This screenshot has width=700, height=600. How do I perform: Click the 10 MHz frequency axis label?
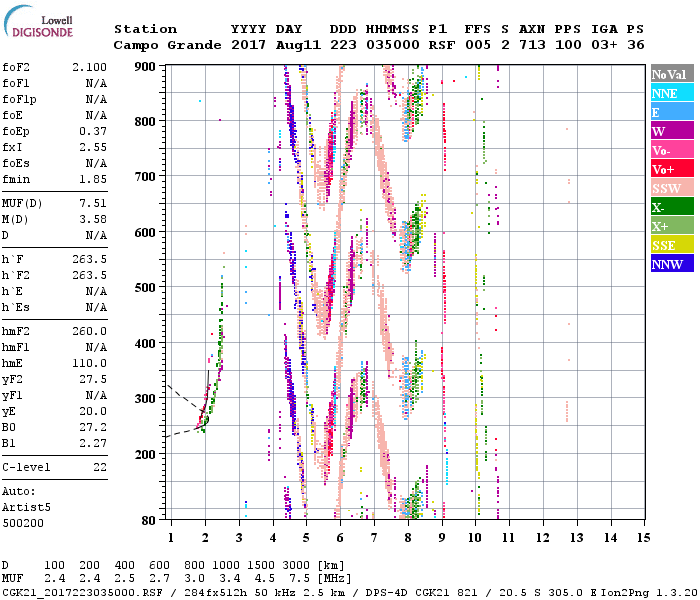pos(475,538)
